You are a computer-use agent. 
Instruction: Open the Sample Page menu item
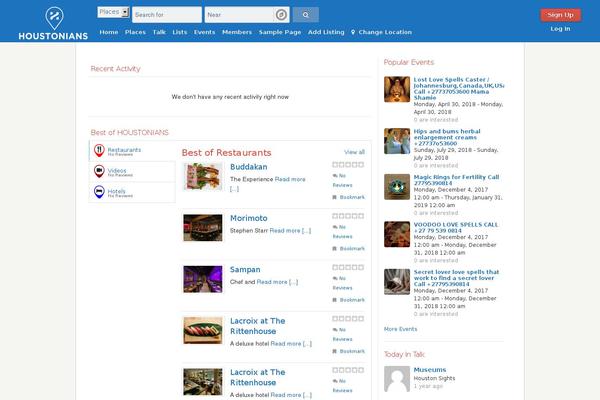280,33
